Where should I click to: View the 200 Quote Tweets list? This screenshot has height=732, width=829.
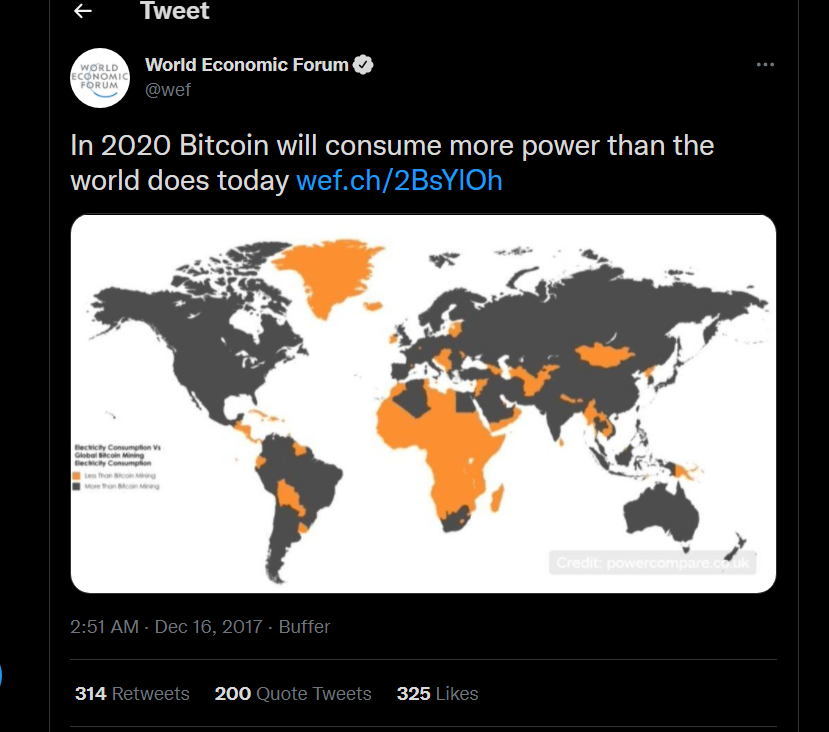(x=293, y=693)
